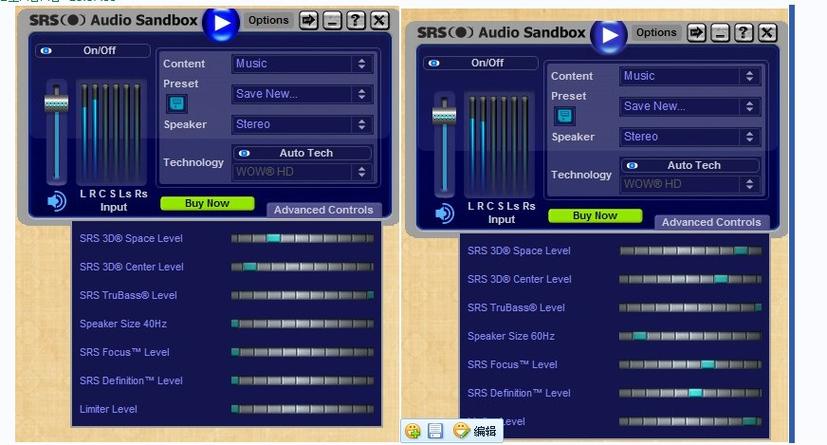Open Advanced Controls tab in right window

711,222
